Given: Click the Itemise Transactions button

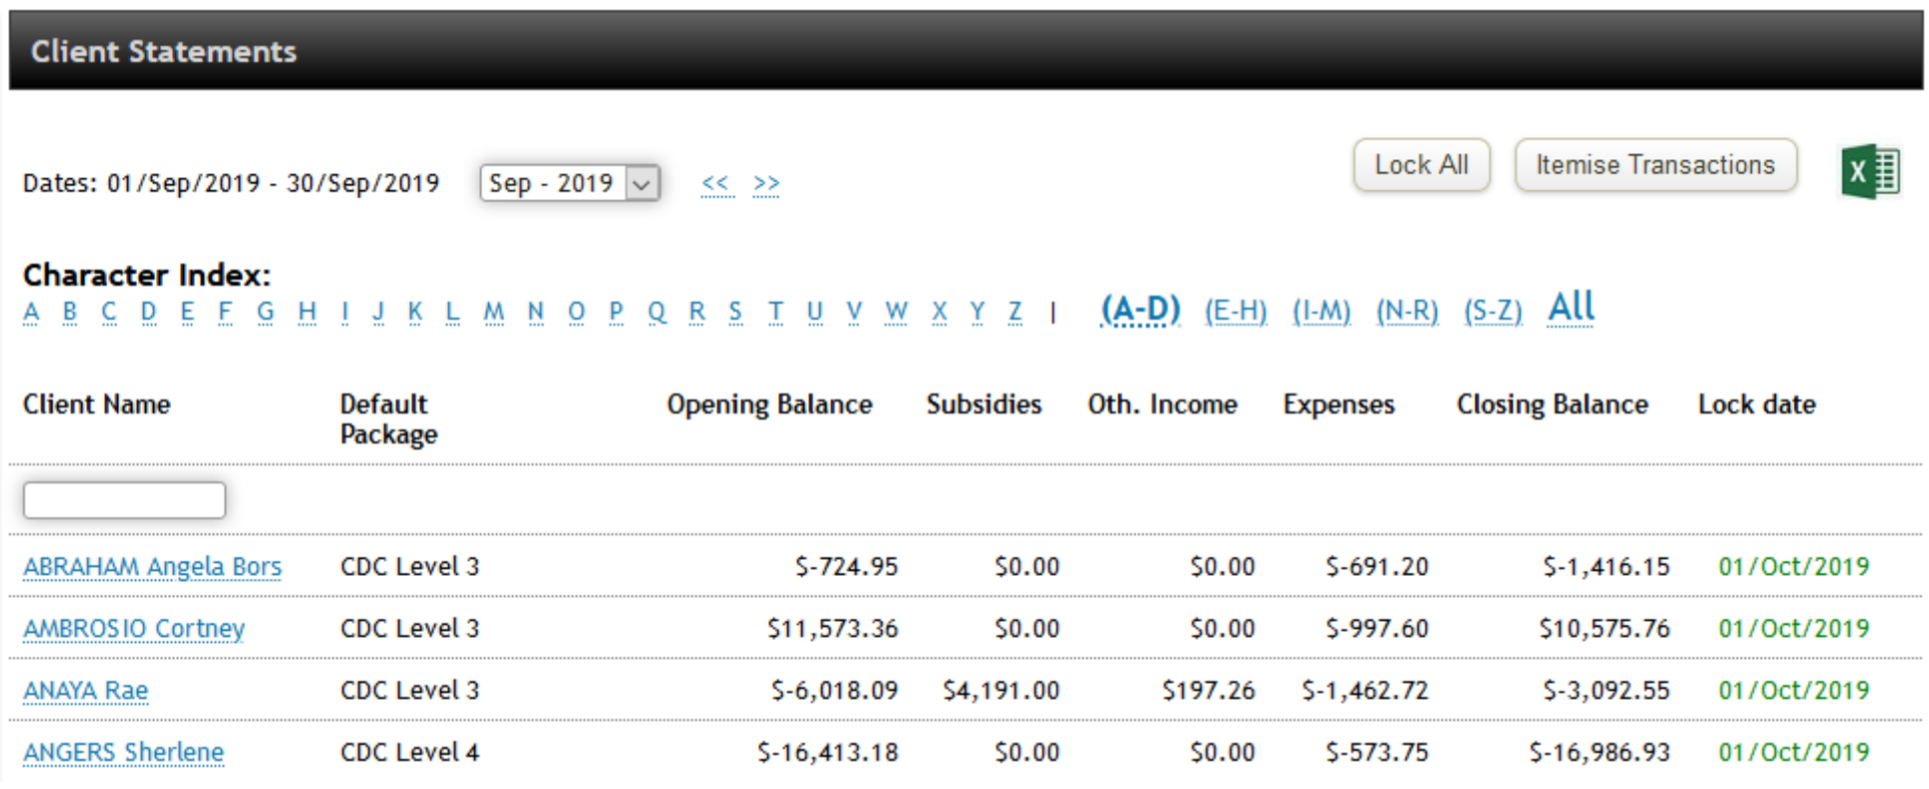Looking at the screenshot, I should [x=1655, y=165].
